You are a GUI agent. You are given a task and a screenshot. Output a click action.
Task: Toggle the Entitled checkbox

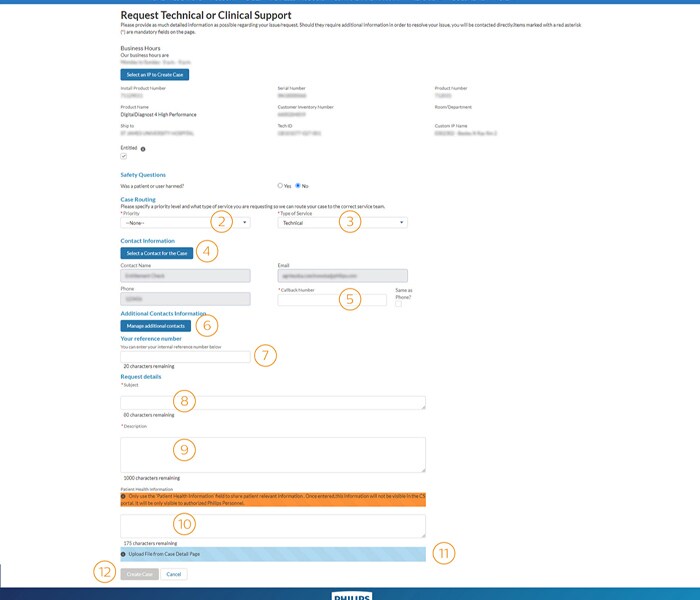(124, 156)
